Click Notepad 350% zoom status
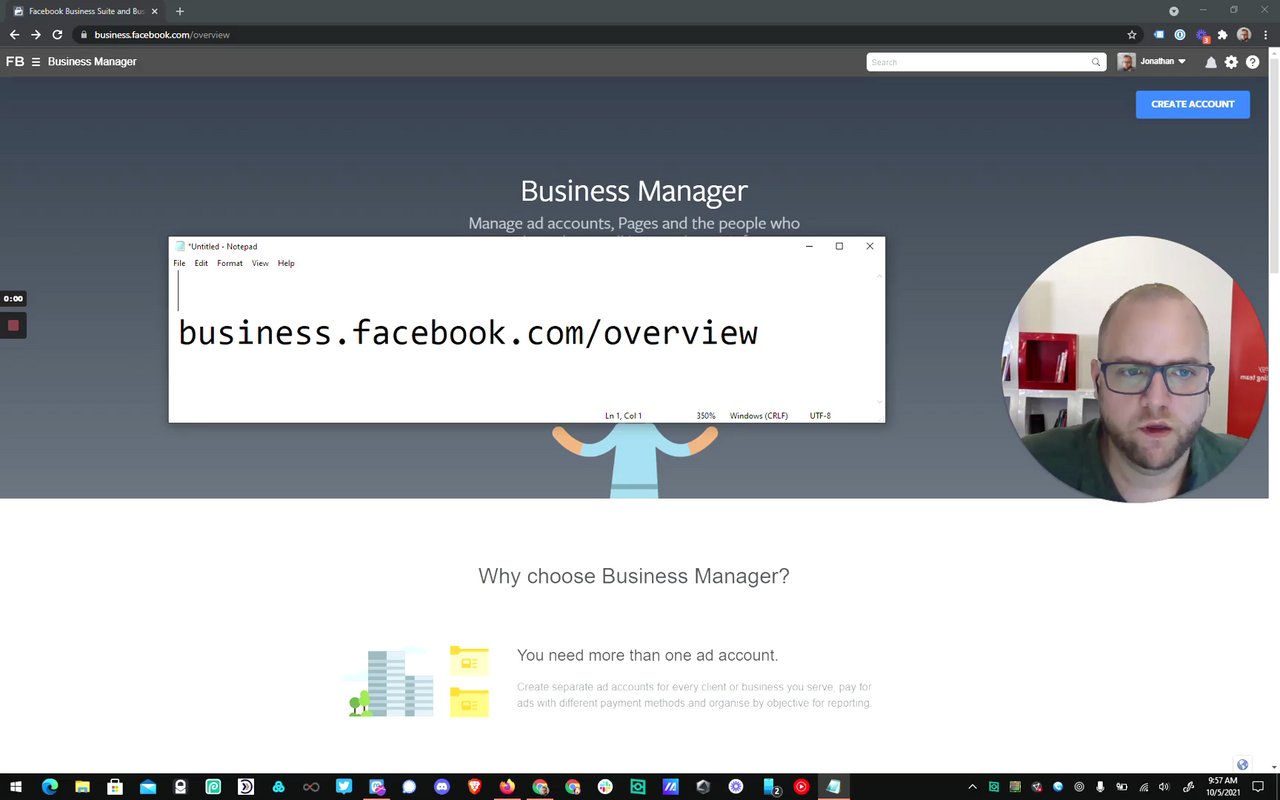 pyautogui.click(x=706, y=416)
